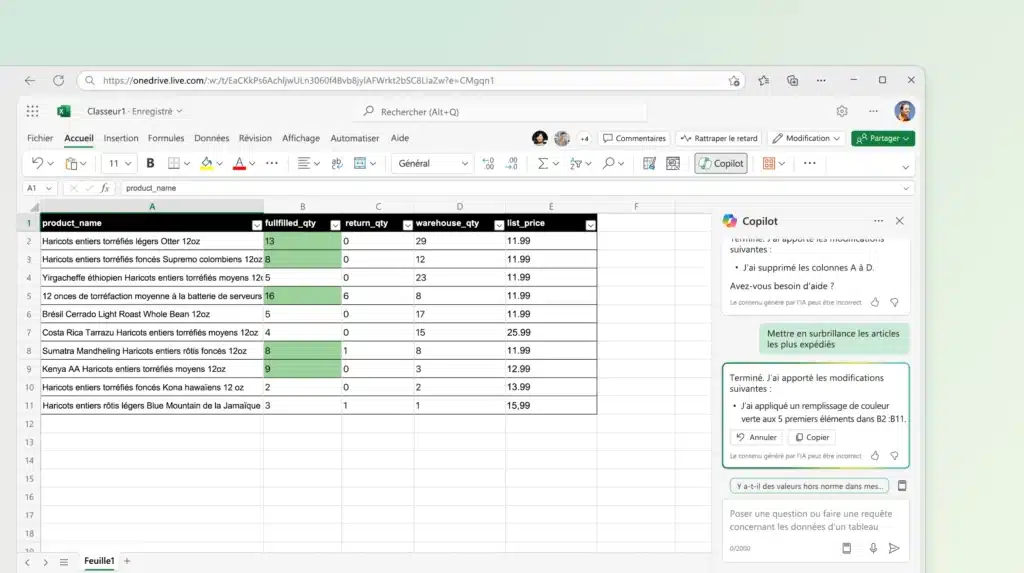Screen dimensions: 1024x573
Task: Click the send arrow icon in Copilot
Action: (894, 548)
